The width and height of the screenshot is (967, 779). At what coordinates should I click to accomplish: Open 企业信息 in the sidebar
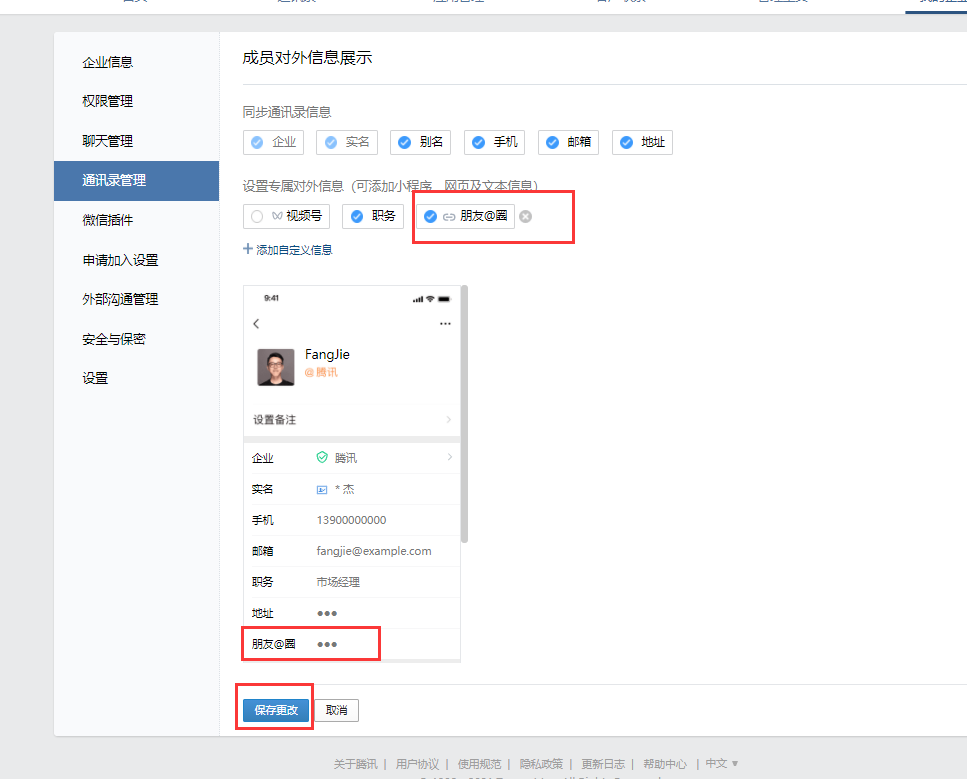(107, 62)
